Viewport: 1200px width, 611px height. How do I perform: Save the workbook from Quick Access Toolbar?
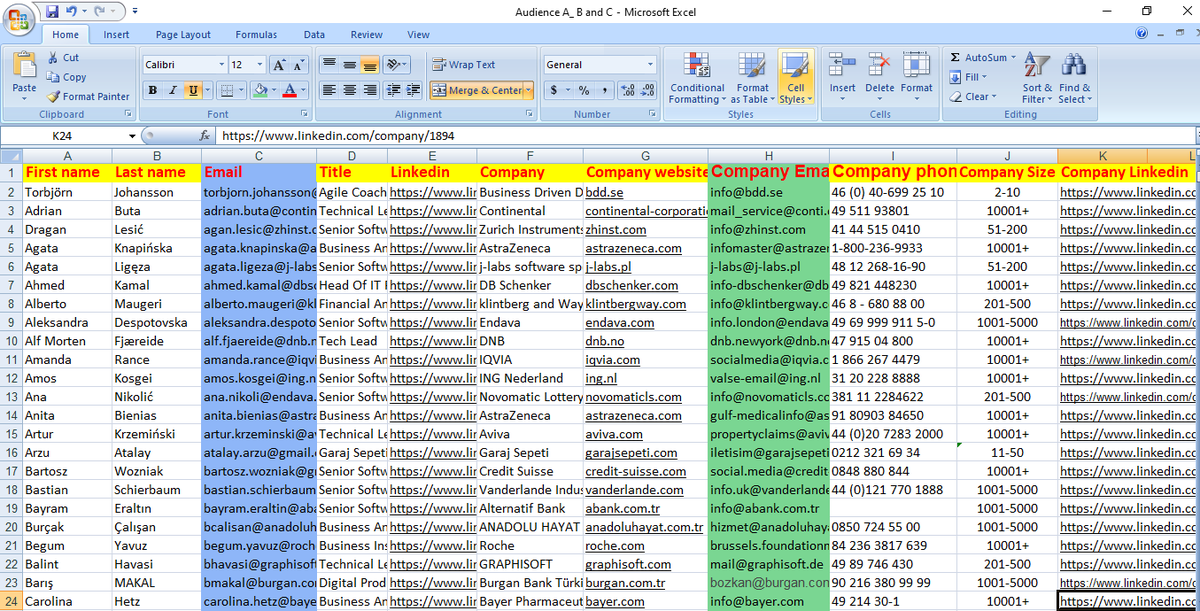click(50, 11)
